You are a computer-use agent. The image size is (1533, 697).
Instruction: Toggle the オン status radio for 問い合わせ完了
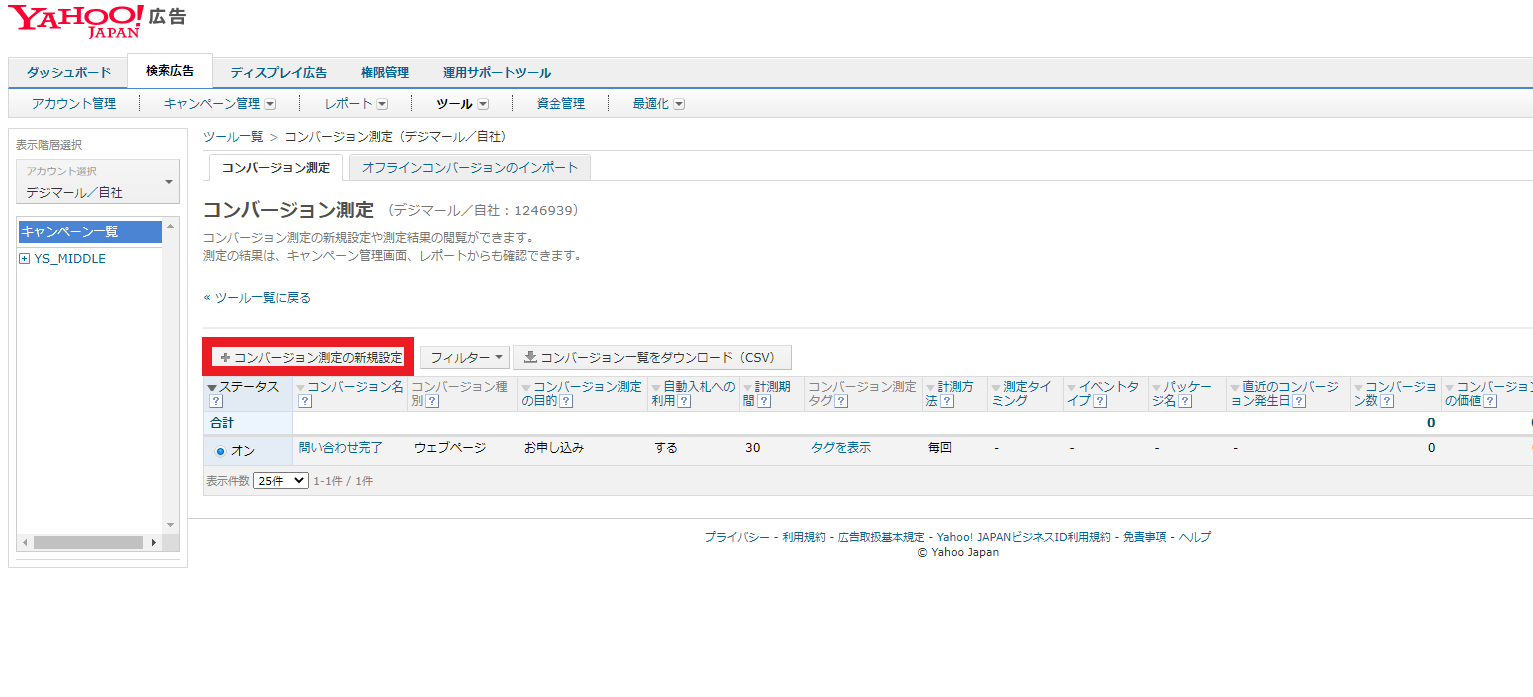point(220,451)
